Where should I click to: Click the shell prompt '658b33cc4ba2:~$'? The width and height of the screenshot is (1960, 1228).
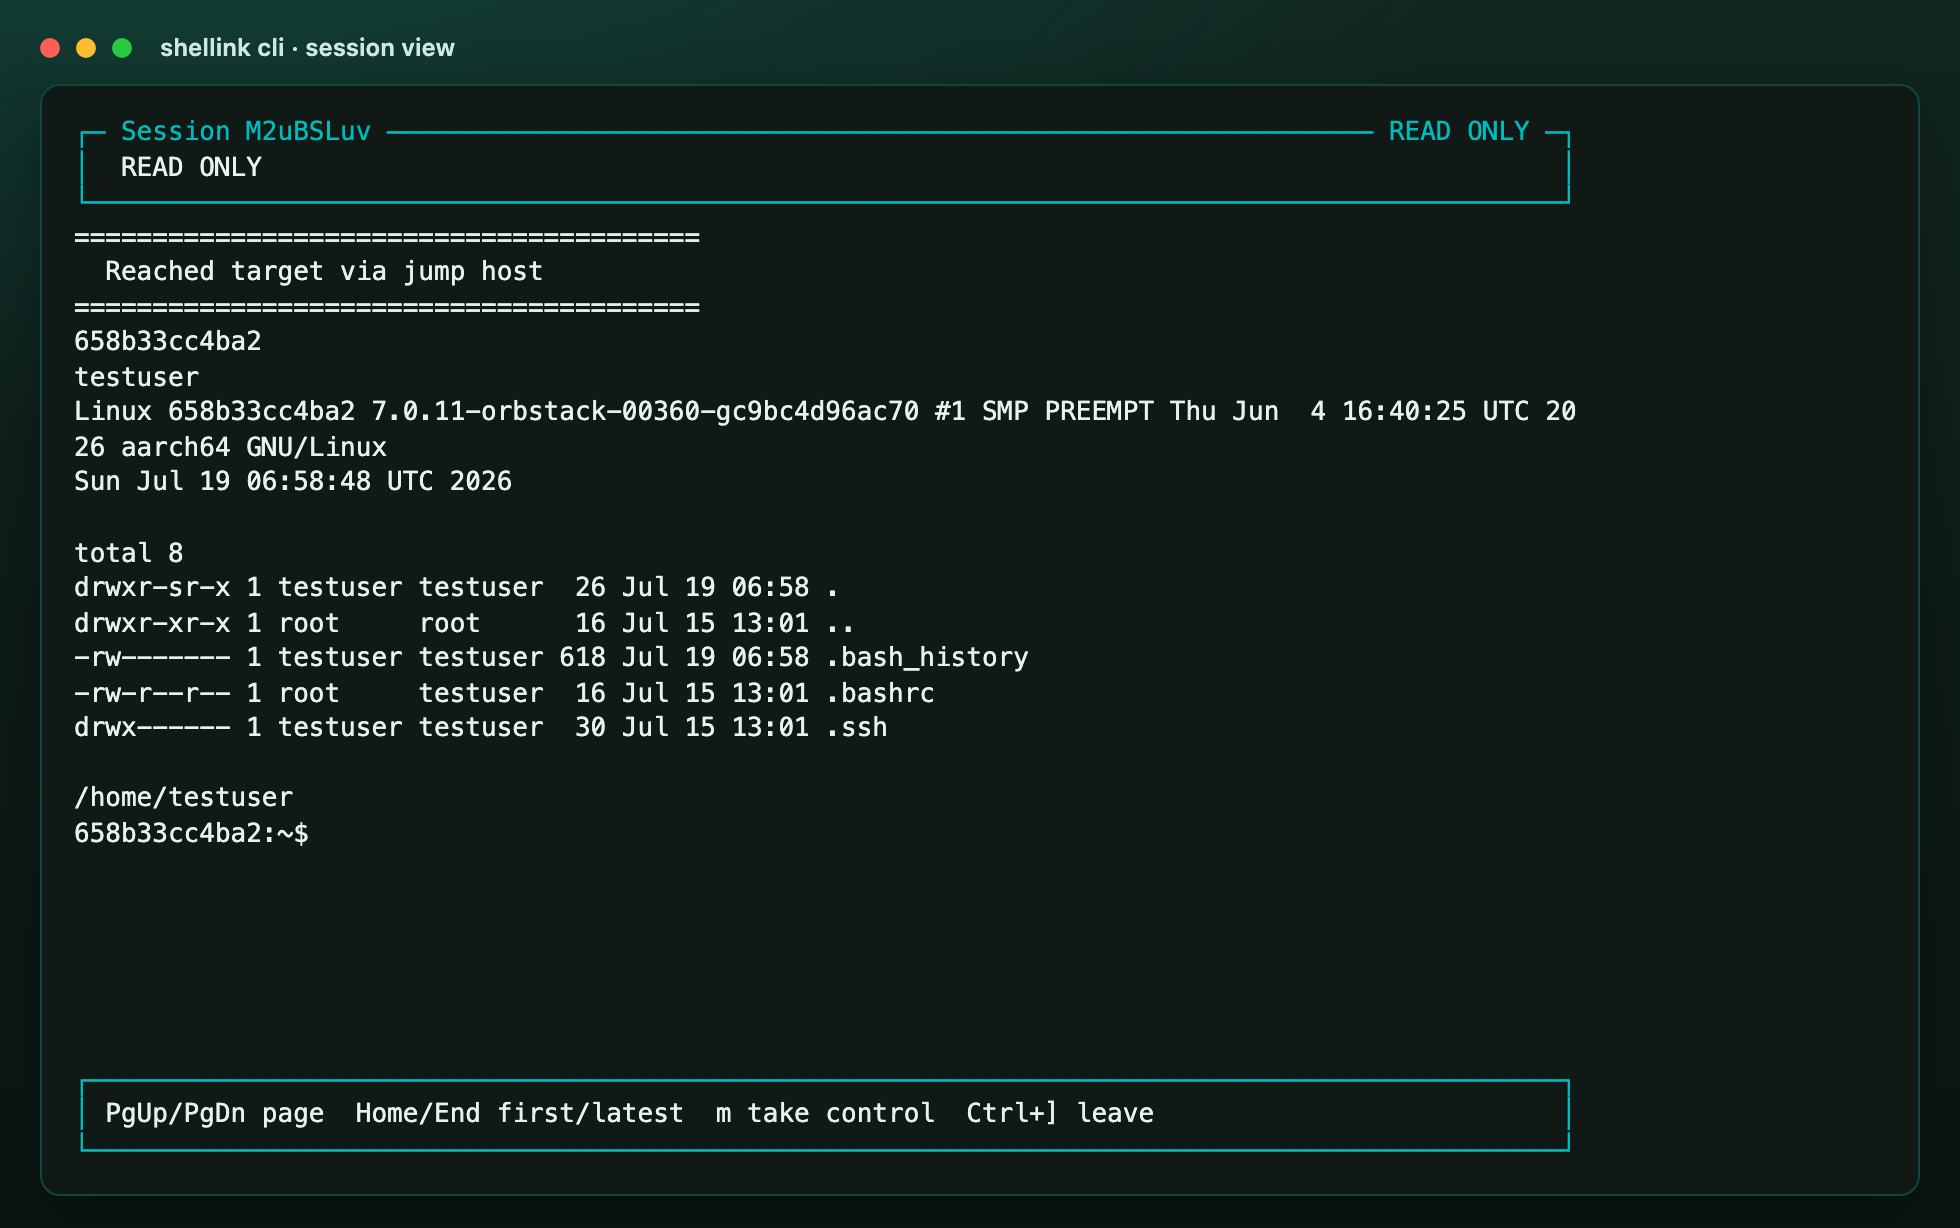tap(192, 833)
